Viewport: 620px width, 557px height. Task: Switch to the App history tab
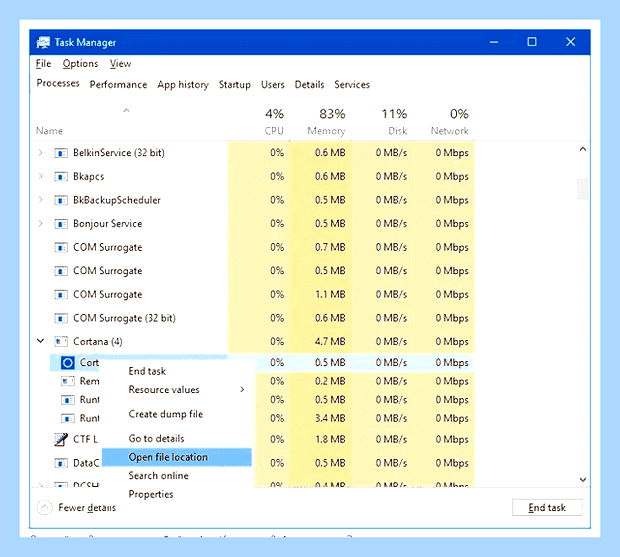(x=183, y=85)
